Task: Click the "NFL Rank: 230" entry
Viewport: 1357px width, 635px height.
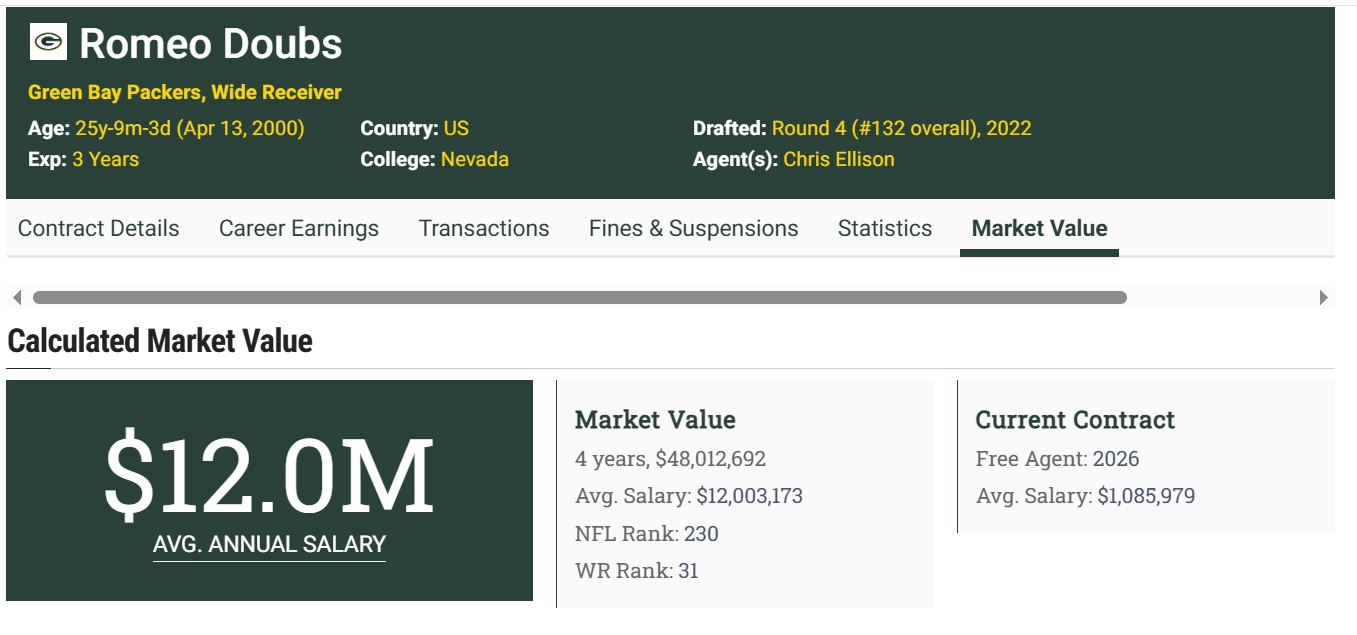Action: coord(647,533)
